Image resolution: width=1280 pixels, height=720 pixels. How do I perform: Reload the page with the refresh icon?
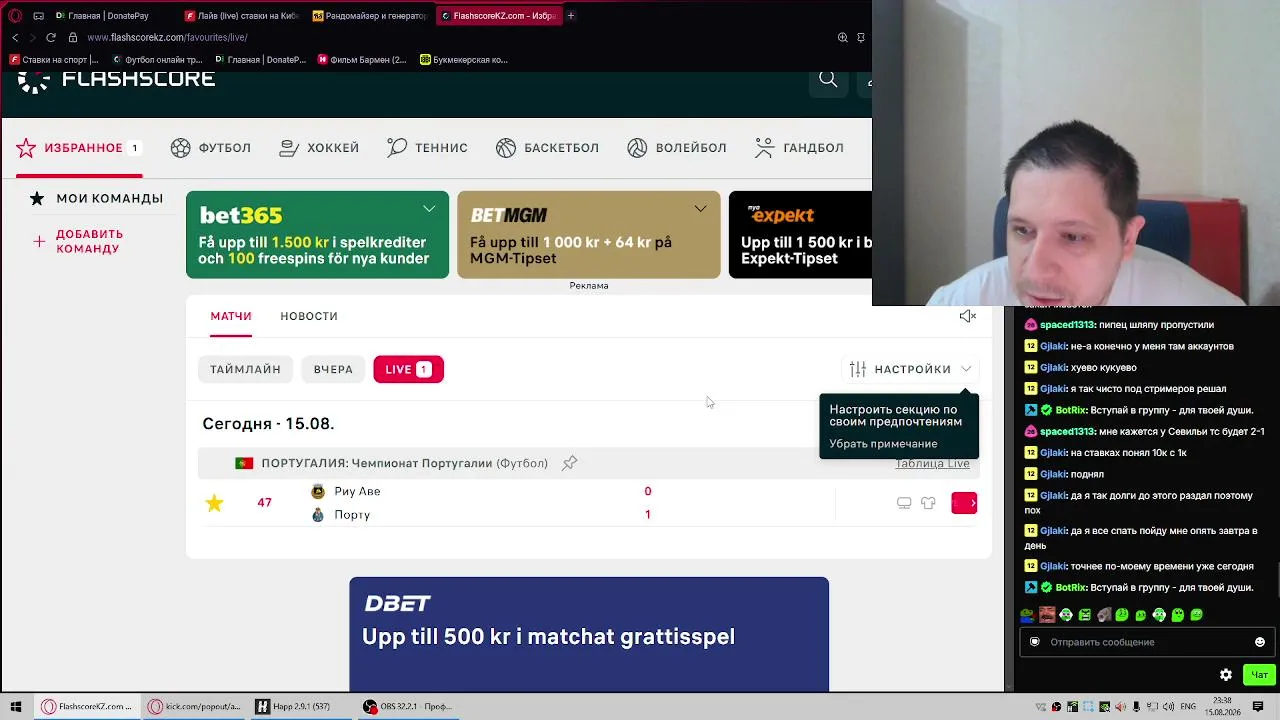point(51,37)
